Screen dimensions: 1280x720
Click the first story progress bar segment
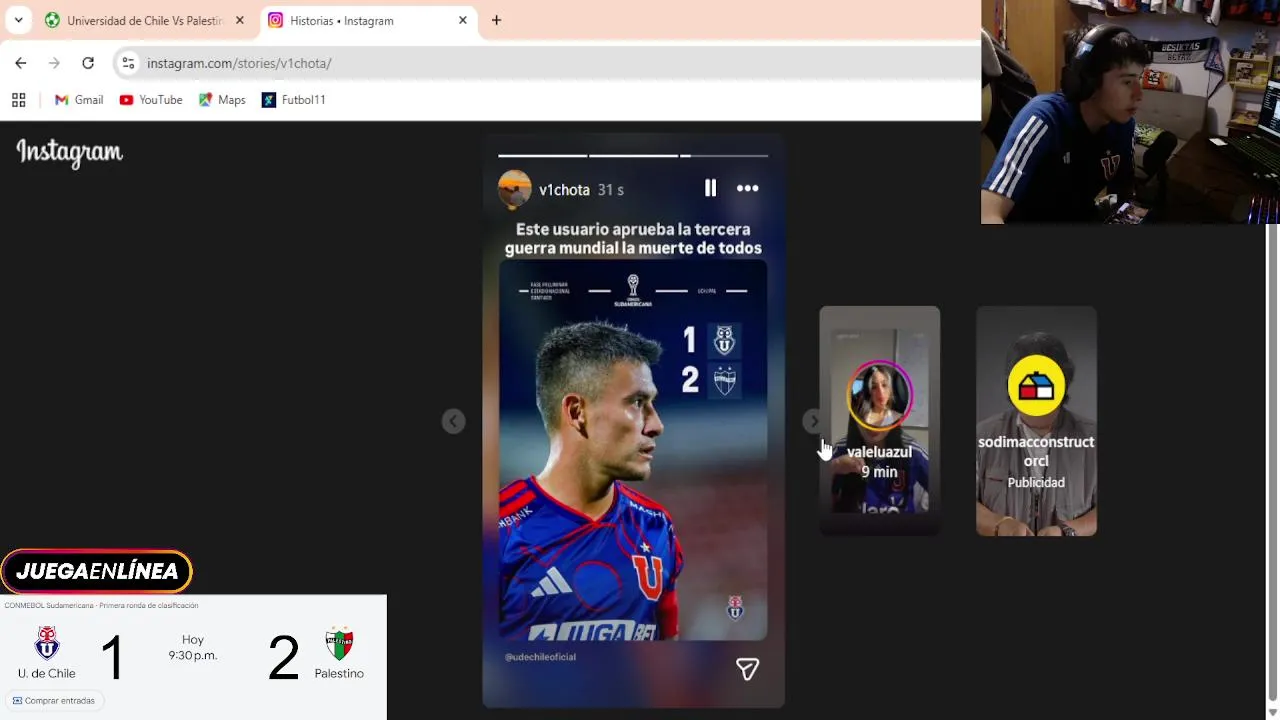542,156
